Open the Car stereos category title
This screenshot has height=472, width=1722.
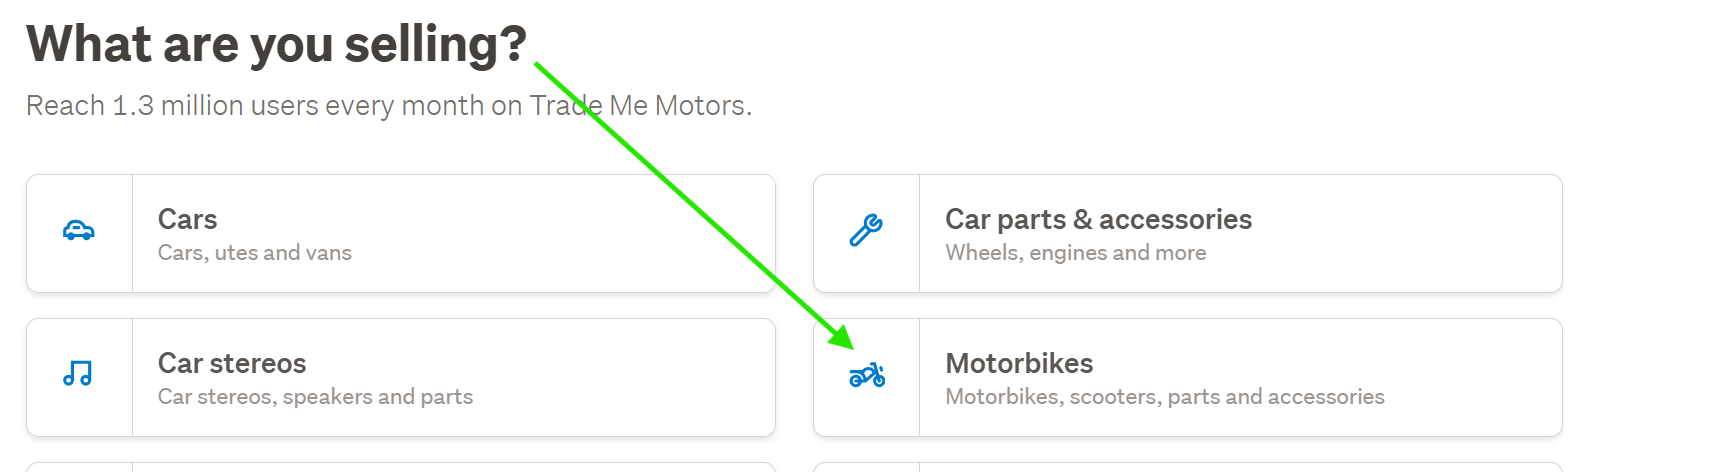(232, 363)
